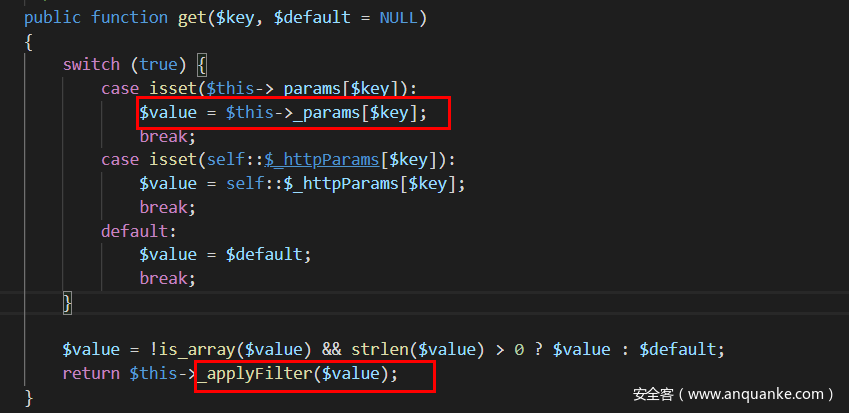Click the opening brace after switch (true)

202,65
